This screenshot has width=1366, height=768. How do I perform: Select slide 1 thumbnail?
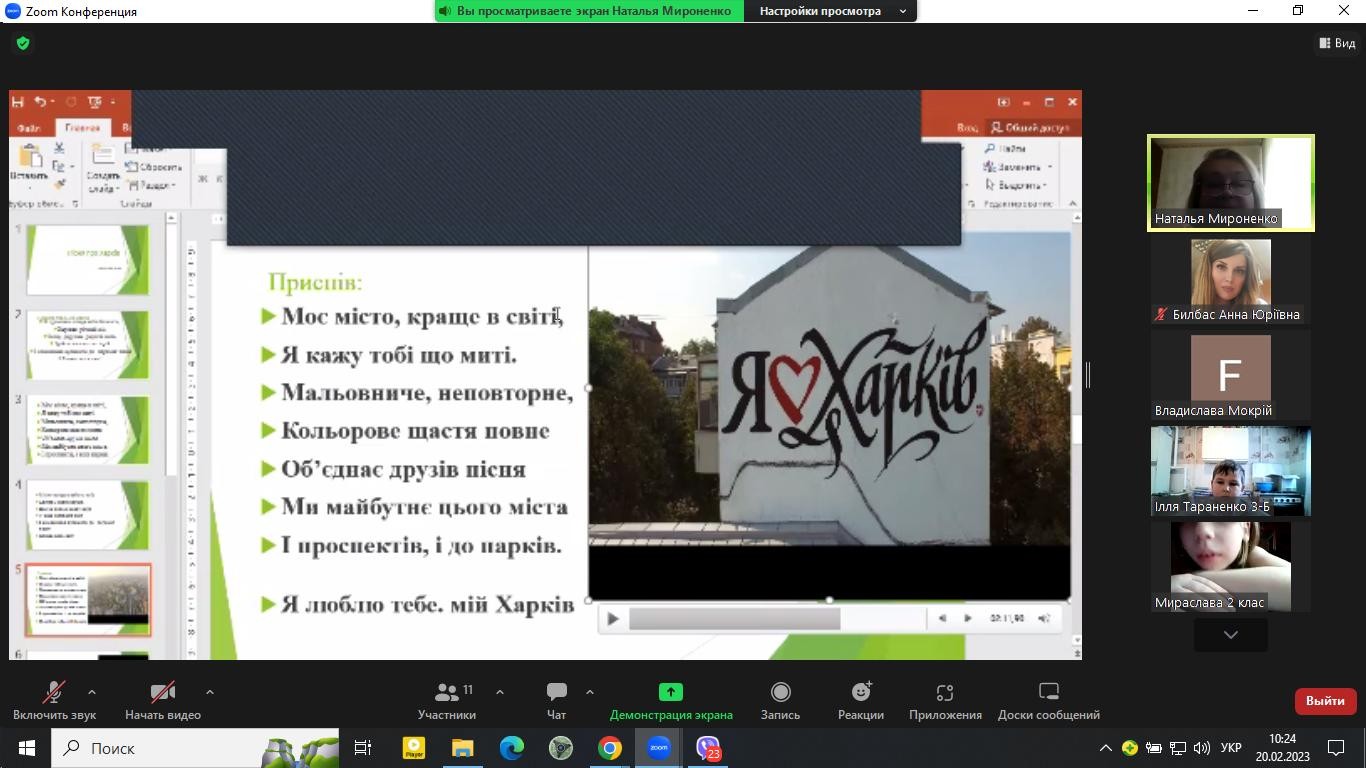coord(88,259)
